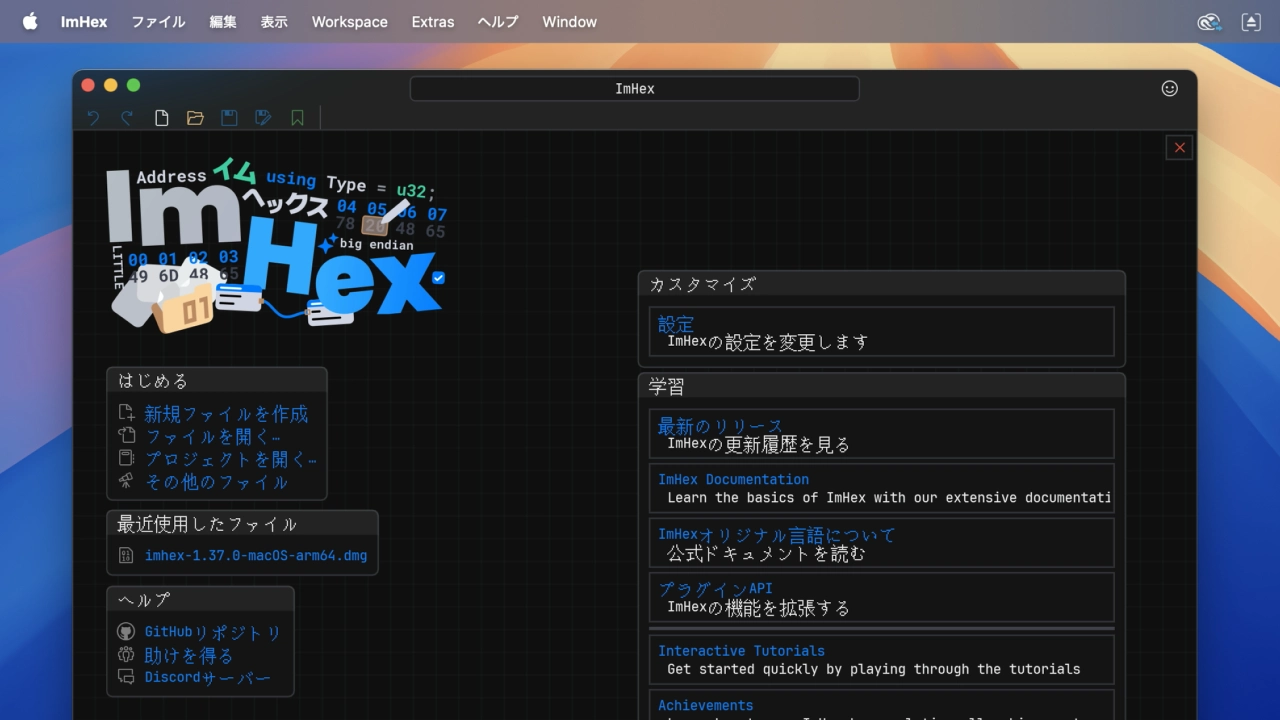Open Interactive Tutorials card

click(881, 660)
